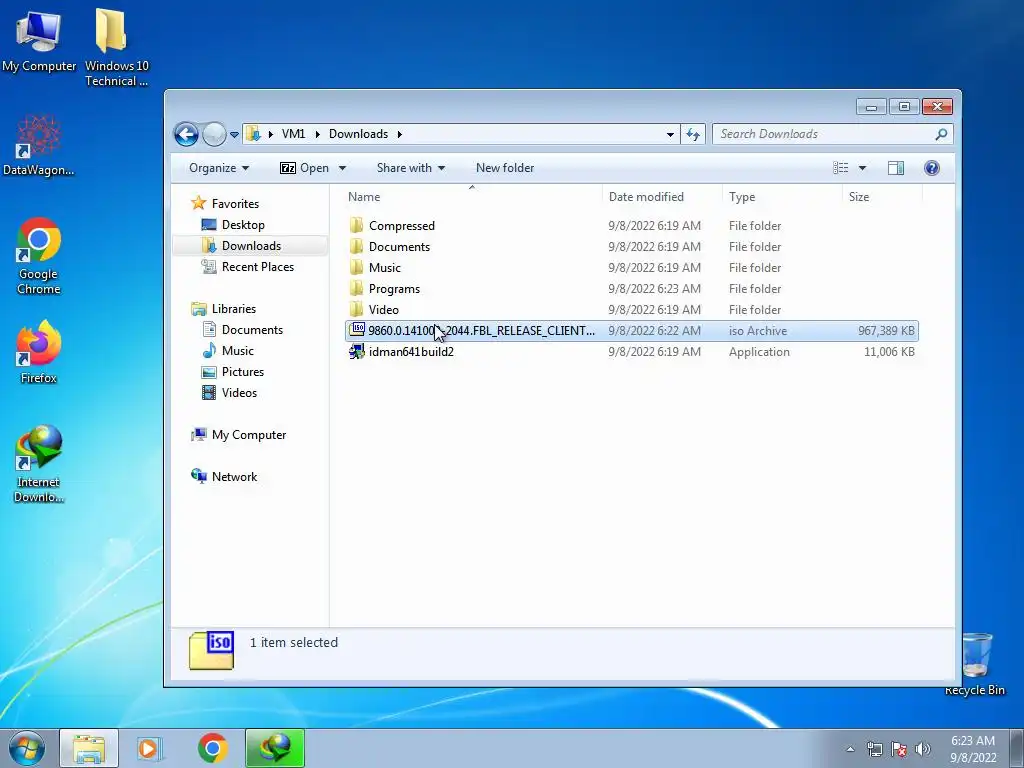This screenshot has height=768, width=1024.
Task: Sort by Size column header
Action: click(x=882, y=197)
